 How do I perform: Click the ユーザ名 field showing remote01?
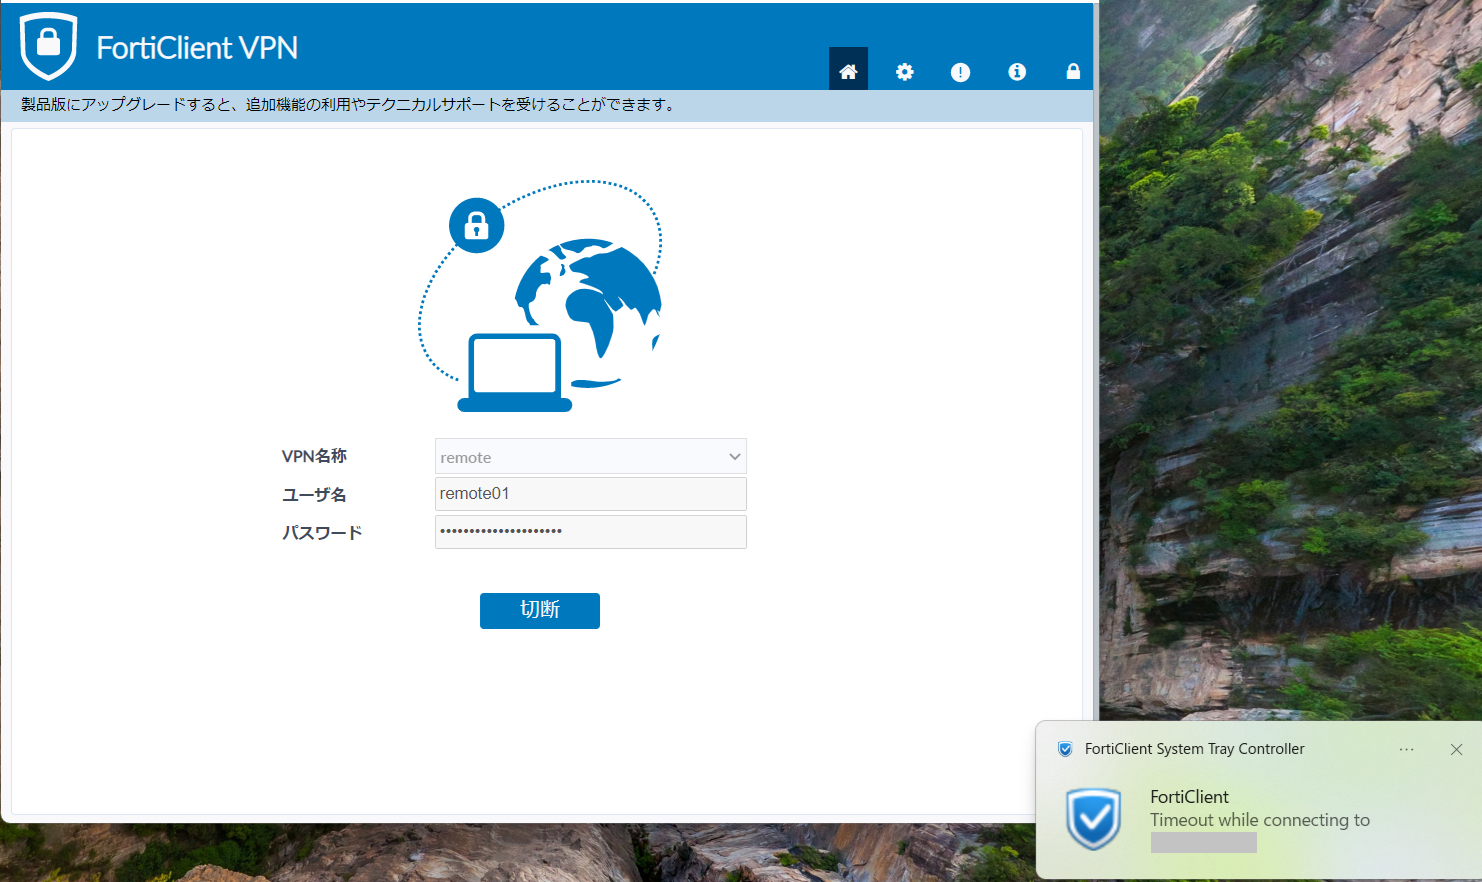pos(590,493)
